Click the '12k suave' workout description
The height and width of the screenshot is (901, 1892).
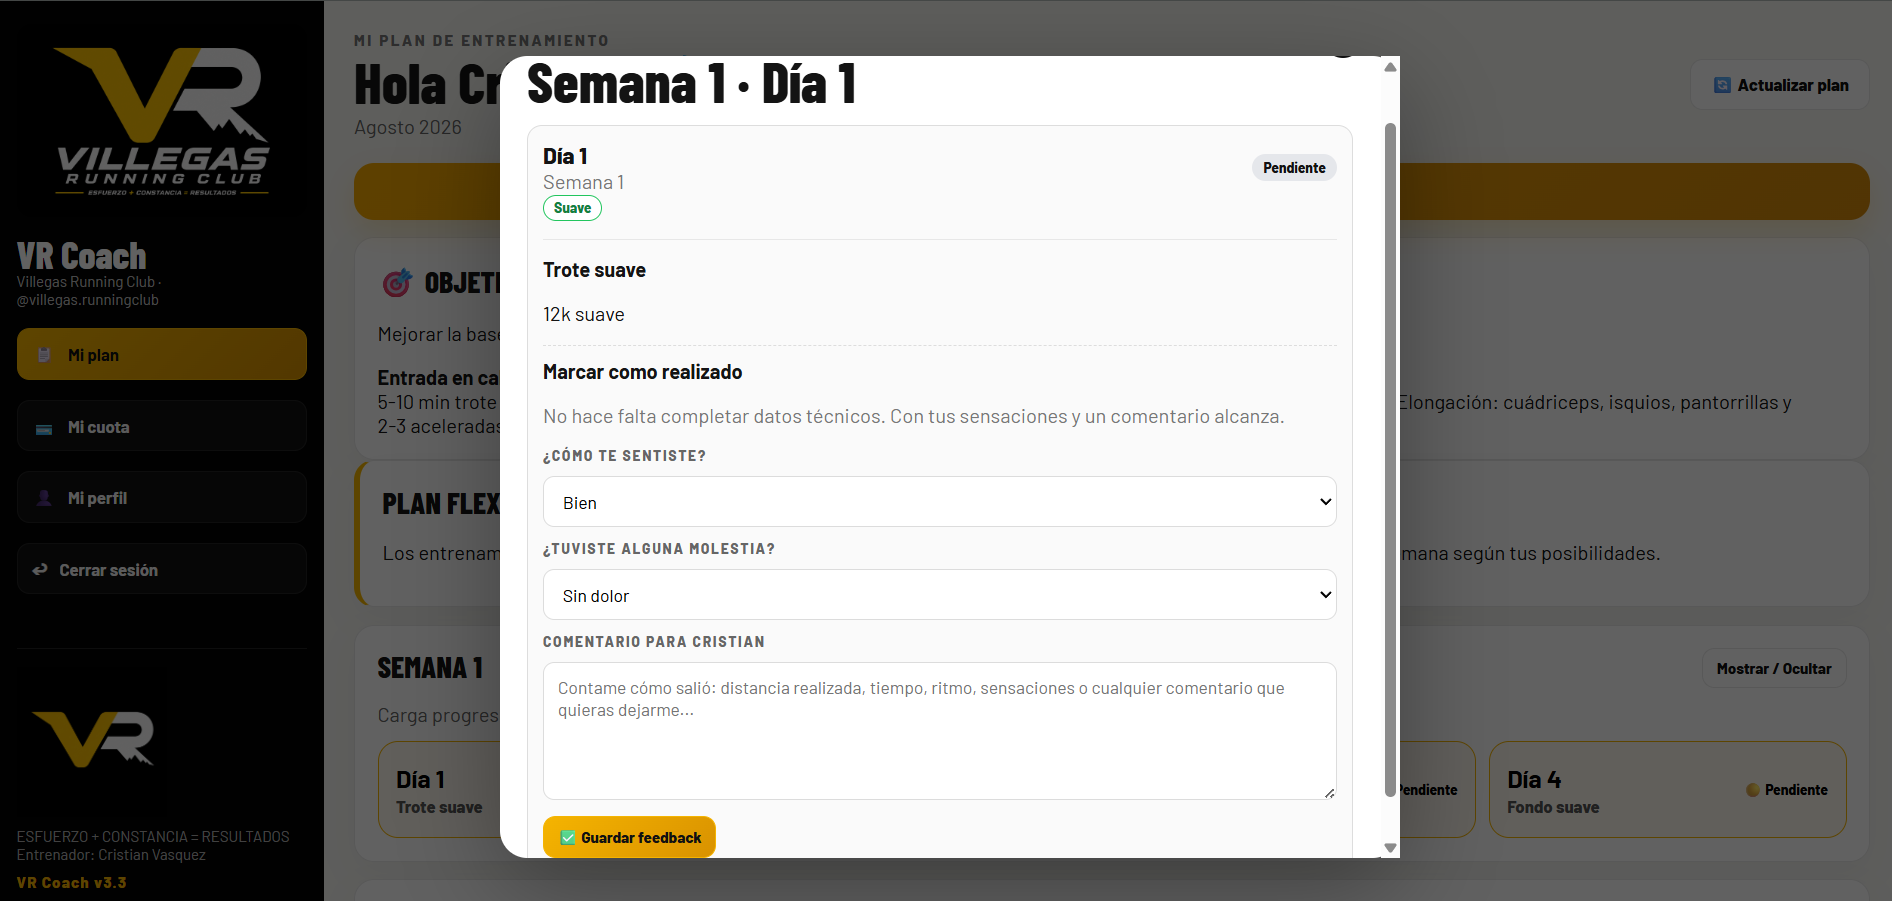click(584, 314)
